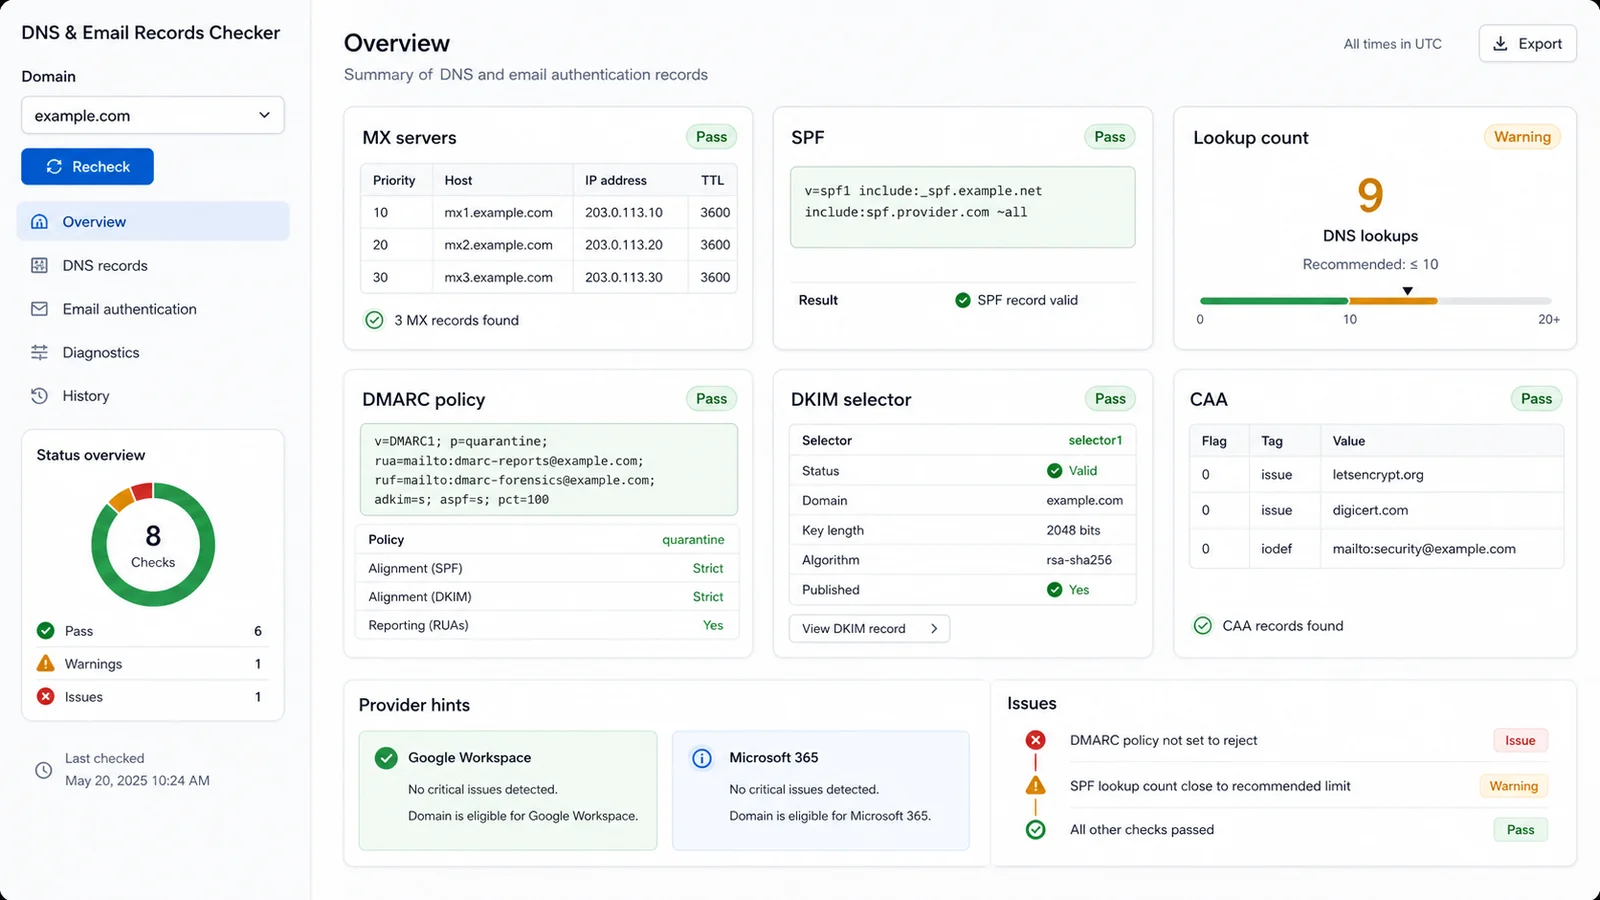Click the green check beside DKIM Status Valid
Screen dimensions: 1600x900
click(1055, 471)
